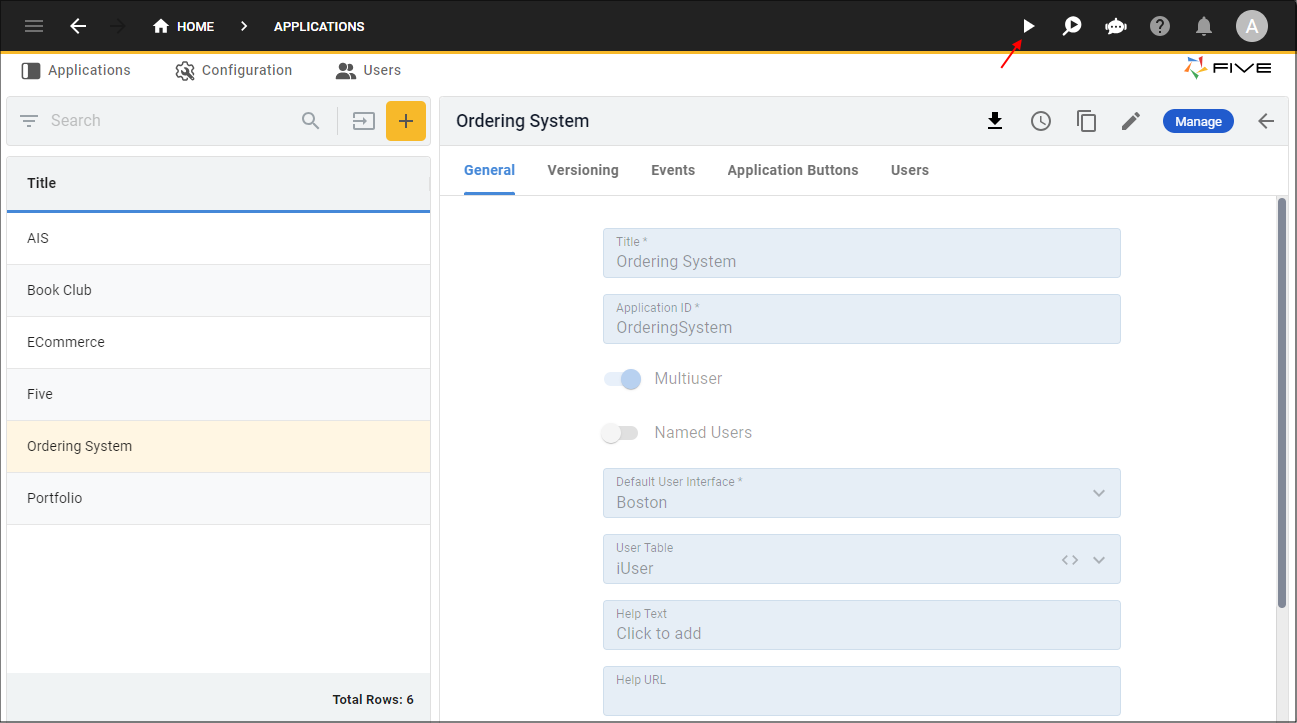Open the user avatar A
The image size is (1297, 723).
(x=1252, y=26)
